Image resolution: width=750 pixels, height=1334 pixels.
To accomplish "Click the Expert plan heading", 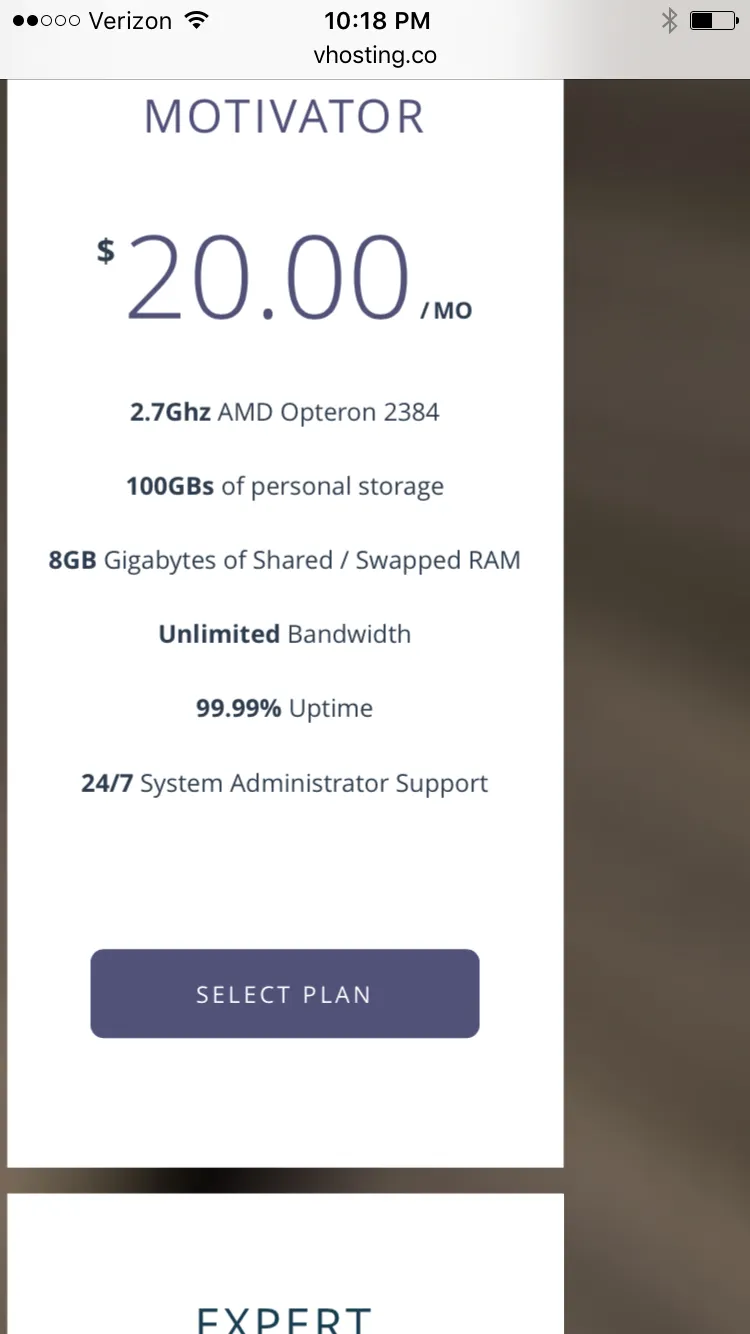I will [285, 1316].
